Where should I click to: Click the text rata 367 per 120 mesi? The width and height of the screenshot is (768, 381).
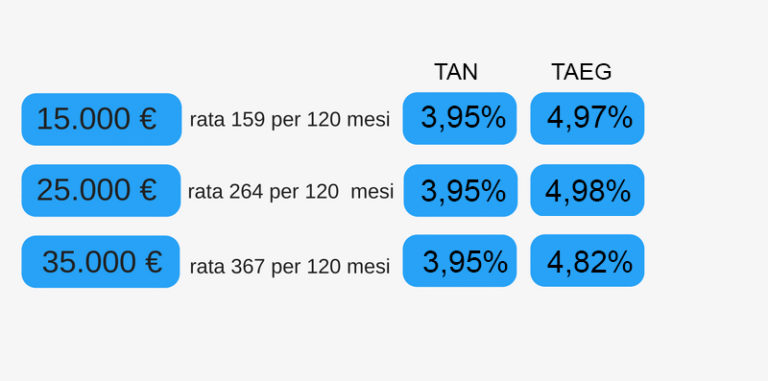click(290, 267)
